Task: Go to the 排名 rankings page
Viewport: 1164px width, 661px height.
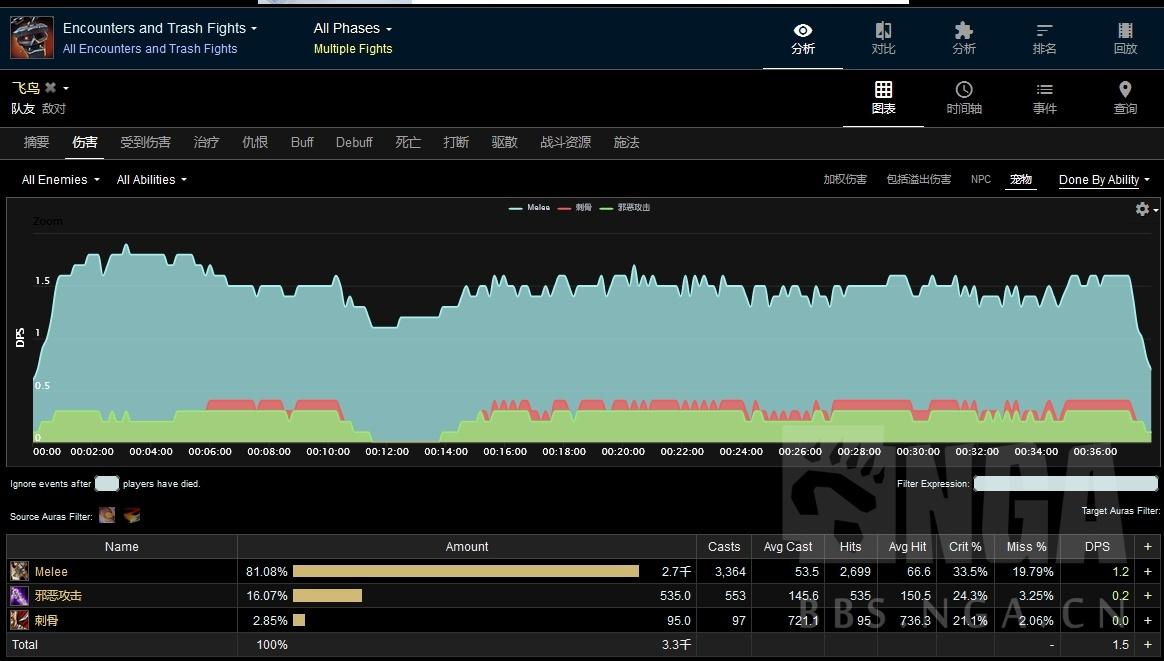Action: click(x=1044, y=39)
